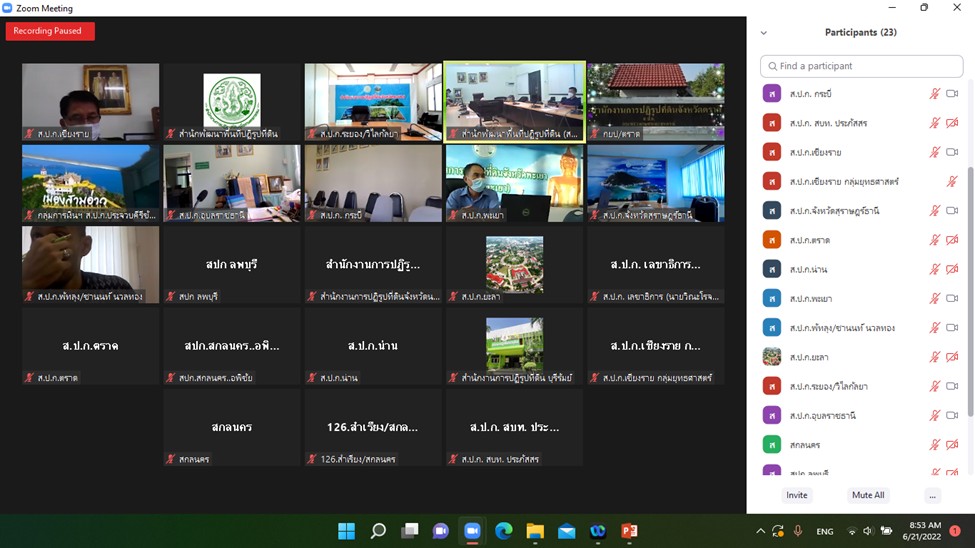Toggle microphone for ส.ป.ก. กระบี่ participant
Viewport: 975px width, 548px height.
coord(935,94)
